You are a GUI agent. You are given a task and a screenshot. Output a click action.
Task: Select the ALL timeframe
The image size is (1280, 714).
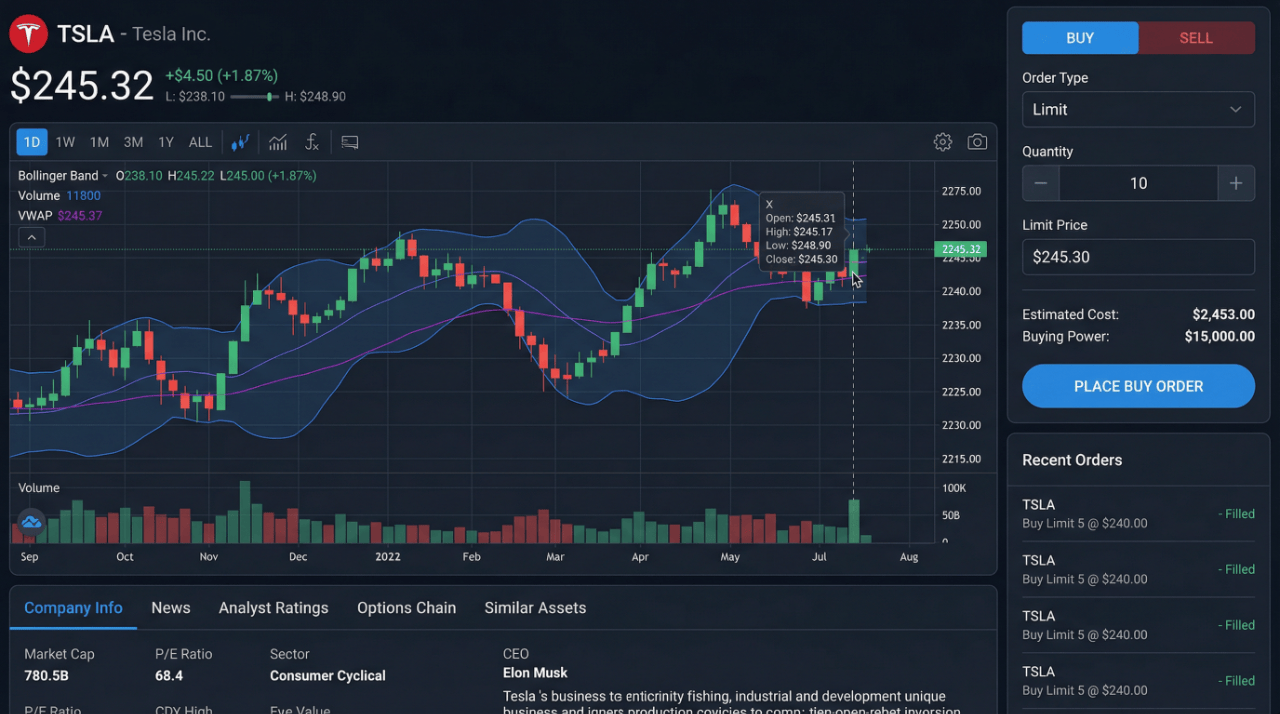pos(200,142)
